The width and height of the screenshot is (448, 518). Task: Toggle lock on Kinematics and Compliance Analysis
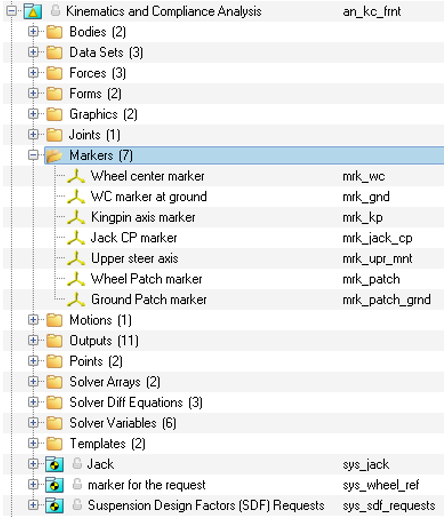coord(55,11)
